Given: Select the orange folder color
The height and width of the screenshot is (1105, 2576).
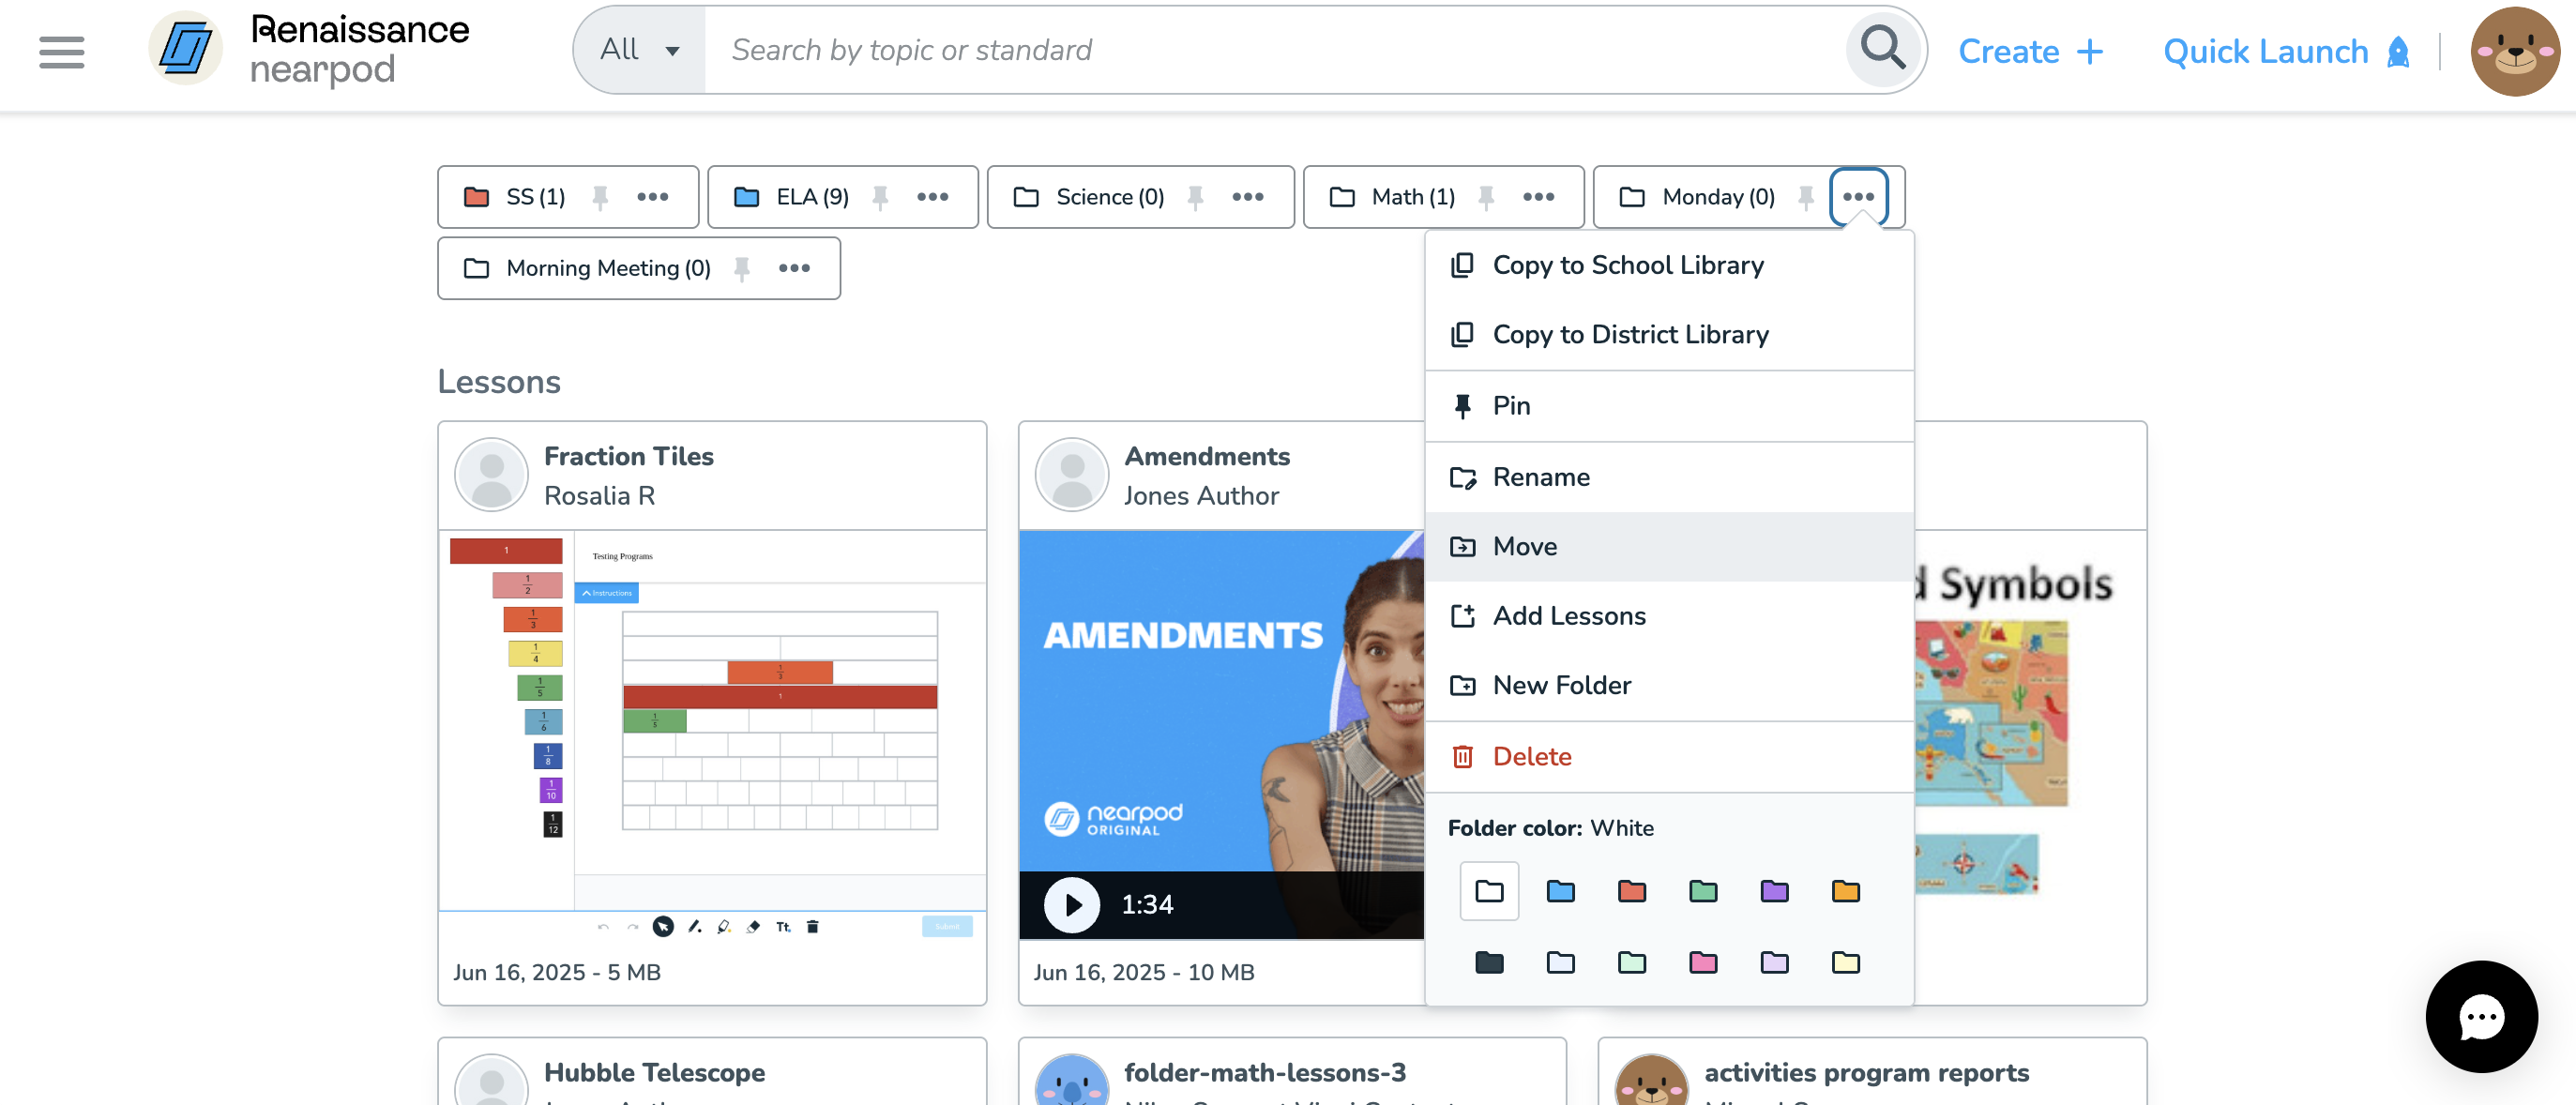Looking at the screenshot, I should [x=1845, y=890].
